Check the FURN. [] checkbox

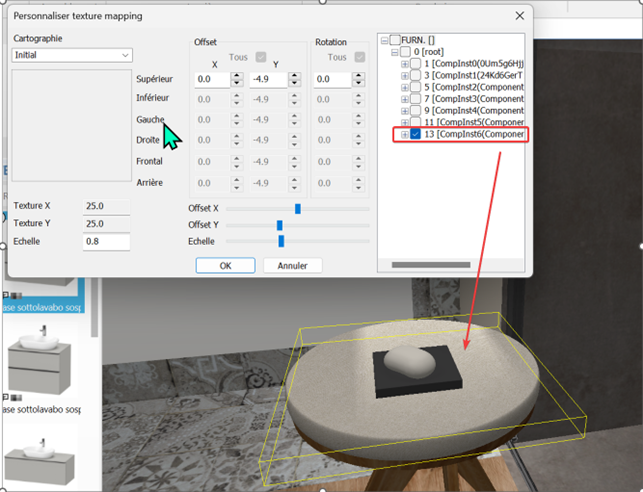395,40
